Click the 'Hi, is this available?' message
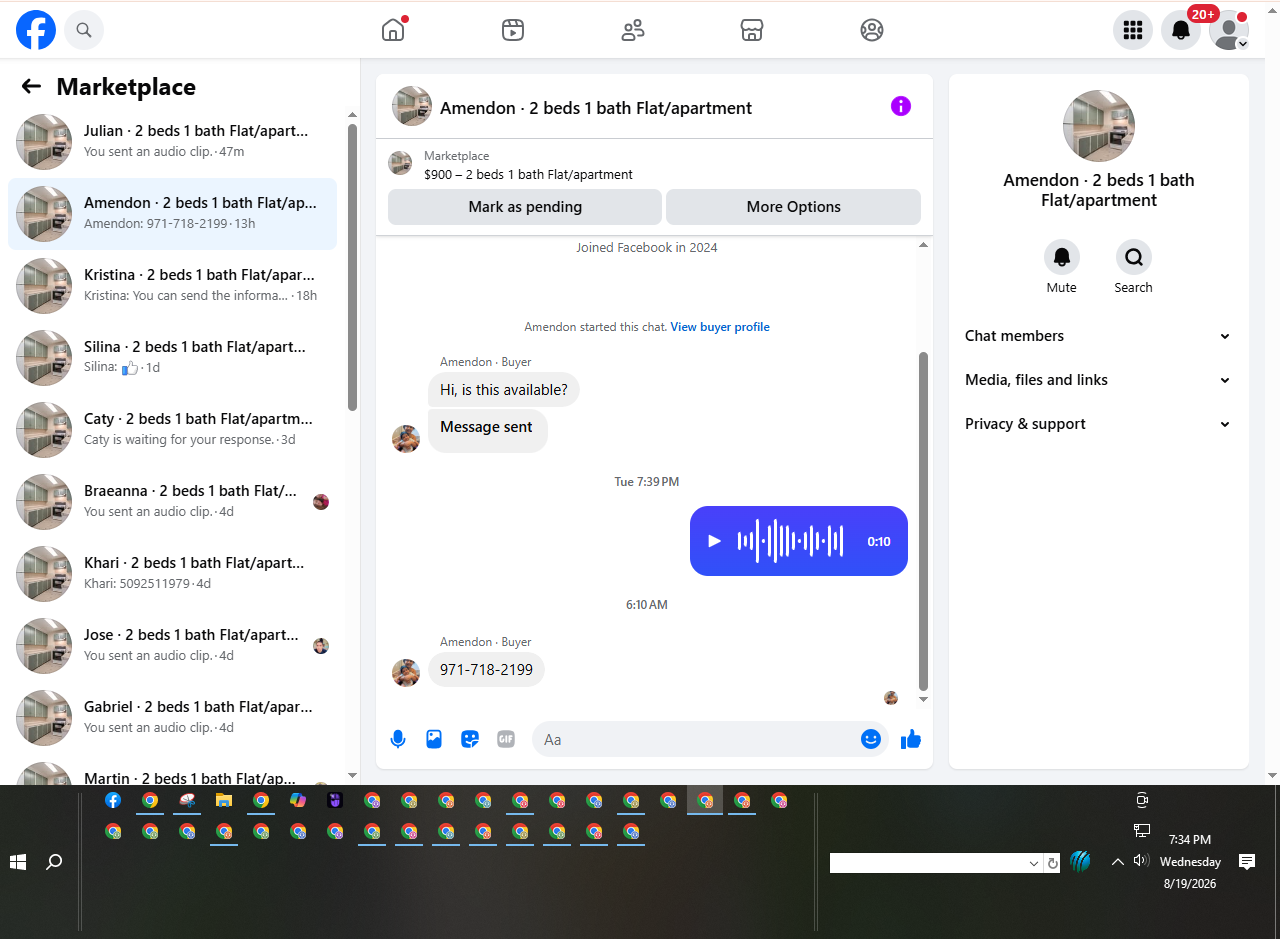This screenshot has width=1280, height=939. (x=504, y=390)
